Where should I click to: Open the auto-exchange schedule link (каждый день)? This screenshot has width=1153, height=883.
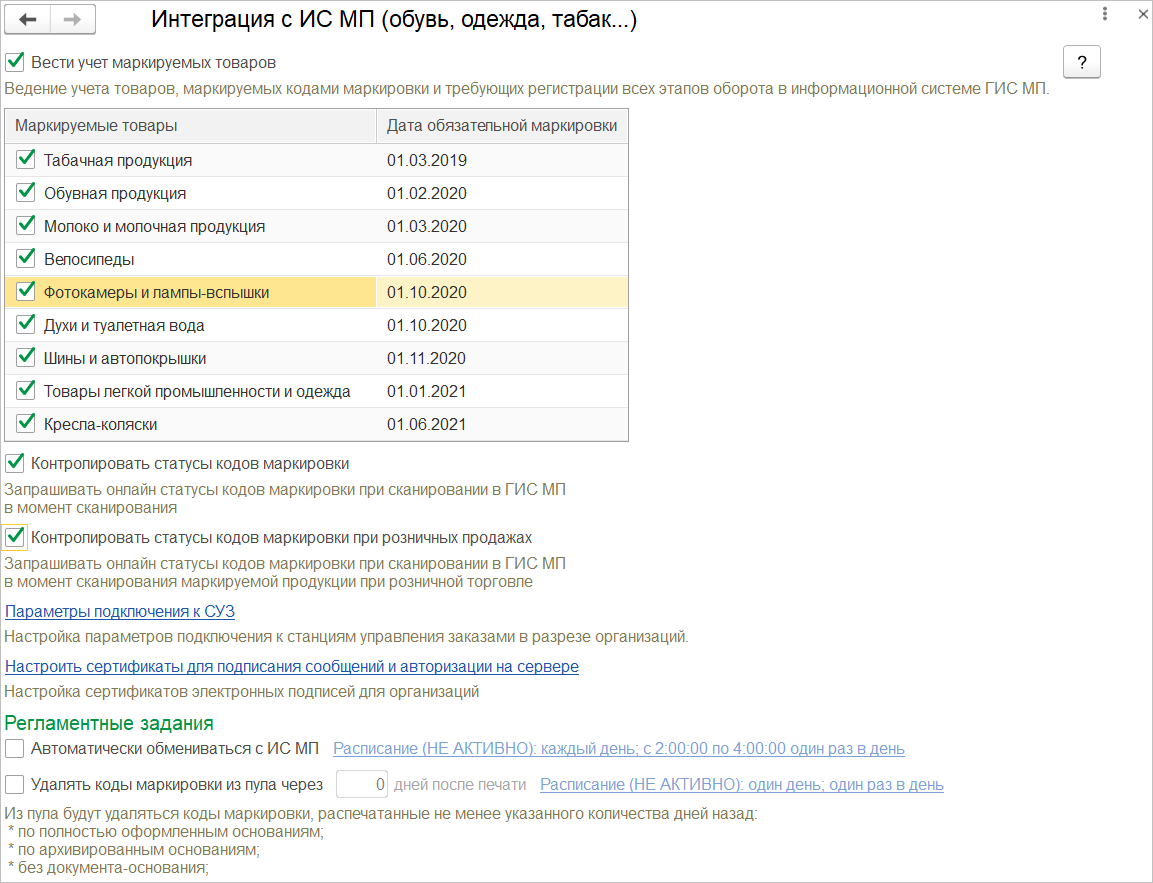618,748
